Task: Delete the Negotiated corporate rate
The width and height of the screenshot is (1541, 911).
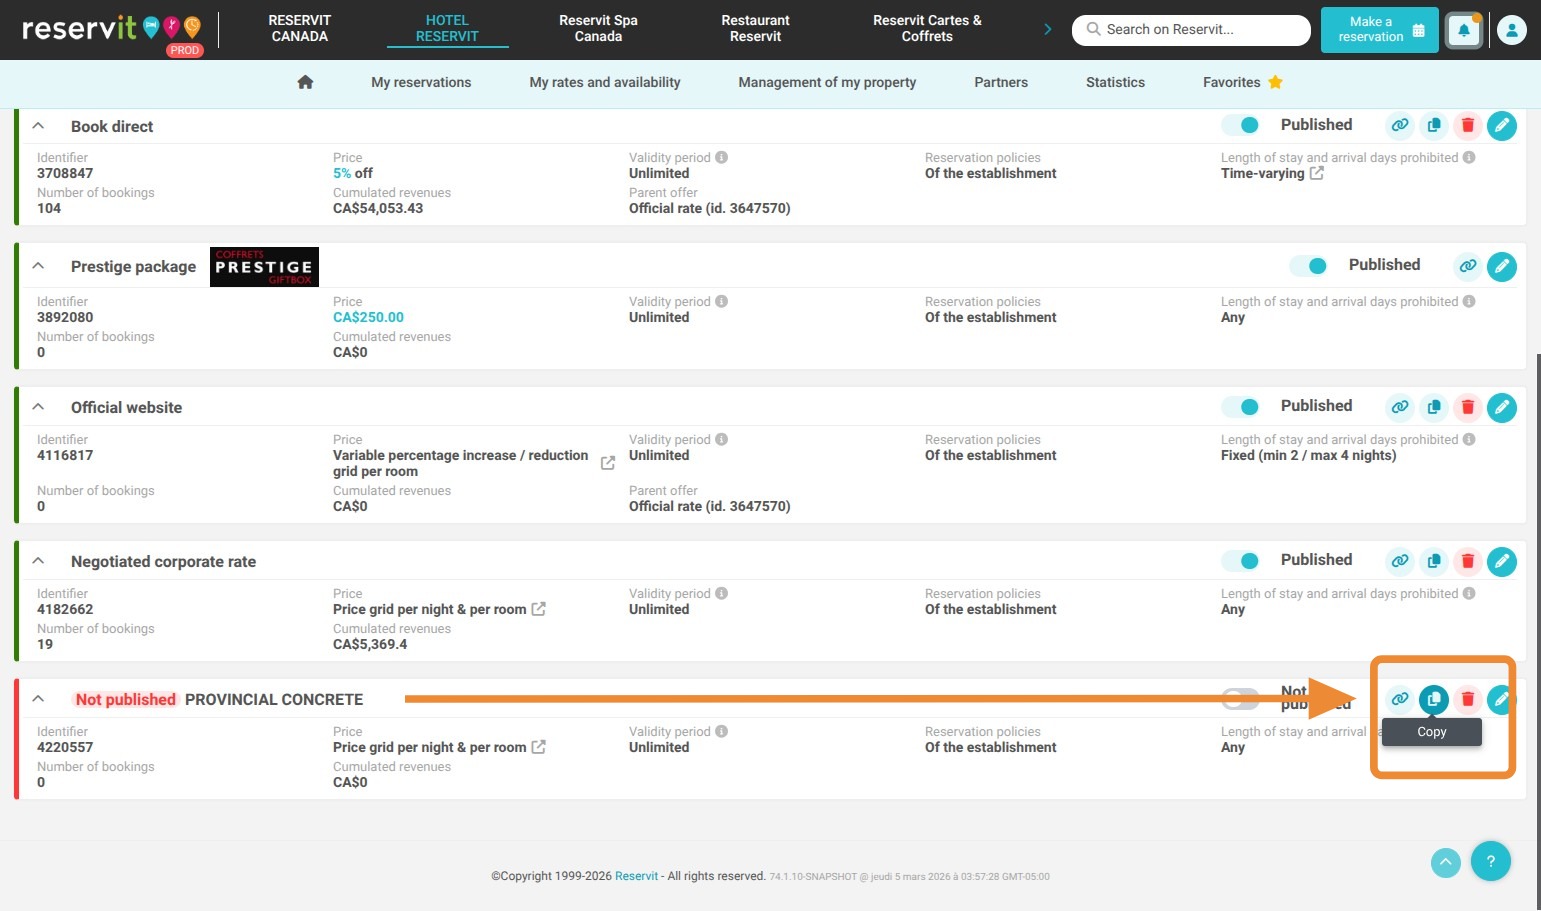Action: pyautogui.click(x=1468, y=561)
